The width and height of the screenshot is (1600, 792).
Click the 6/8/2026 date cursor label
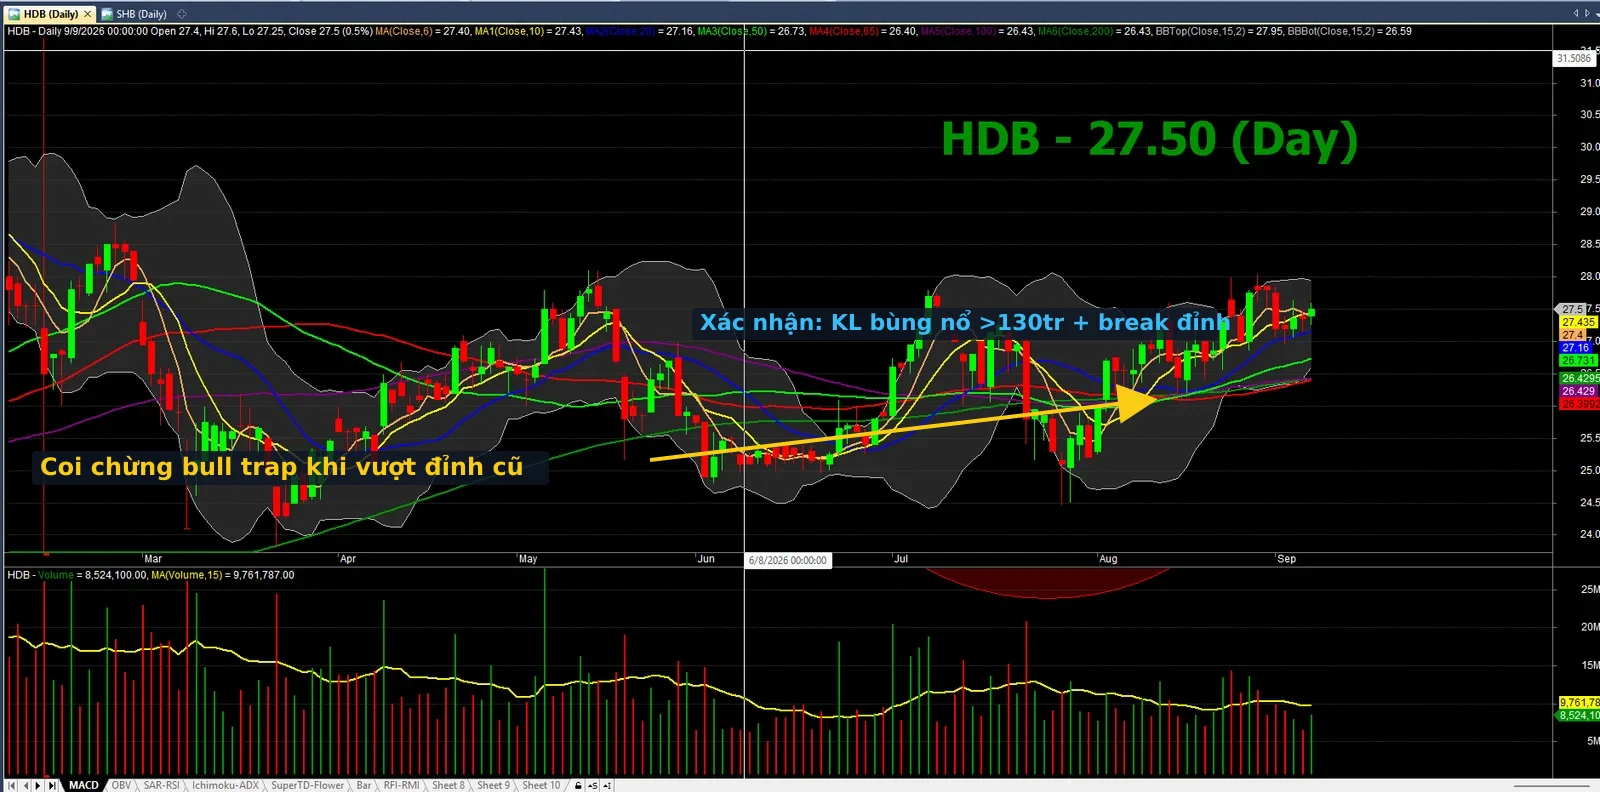click(788, 560)
